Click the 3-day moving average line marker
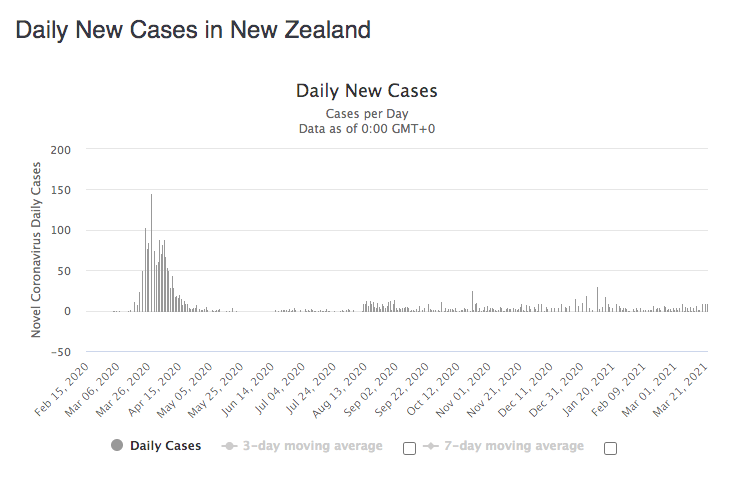 230,445
